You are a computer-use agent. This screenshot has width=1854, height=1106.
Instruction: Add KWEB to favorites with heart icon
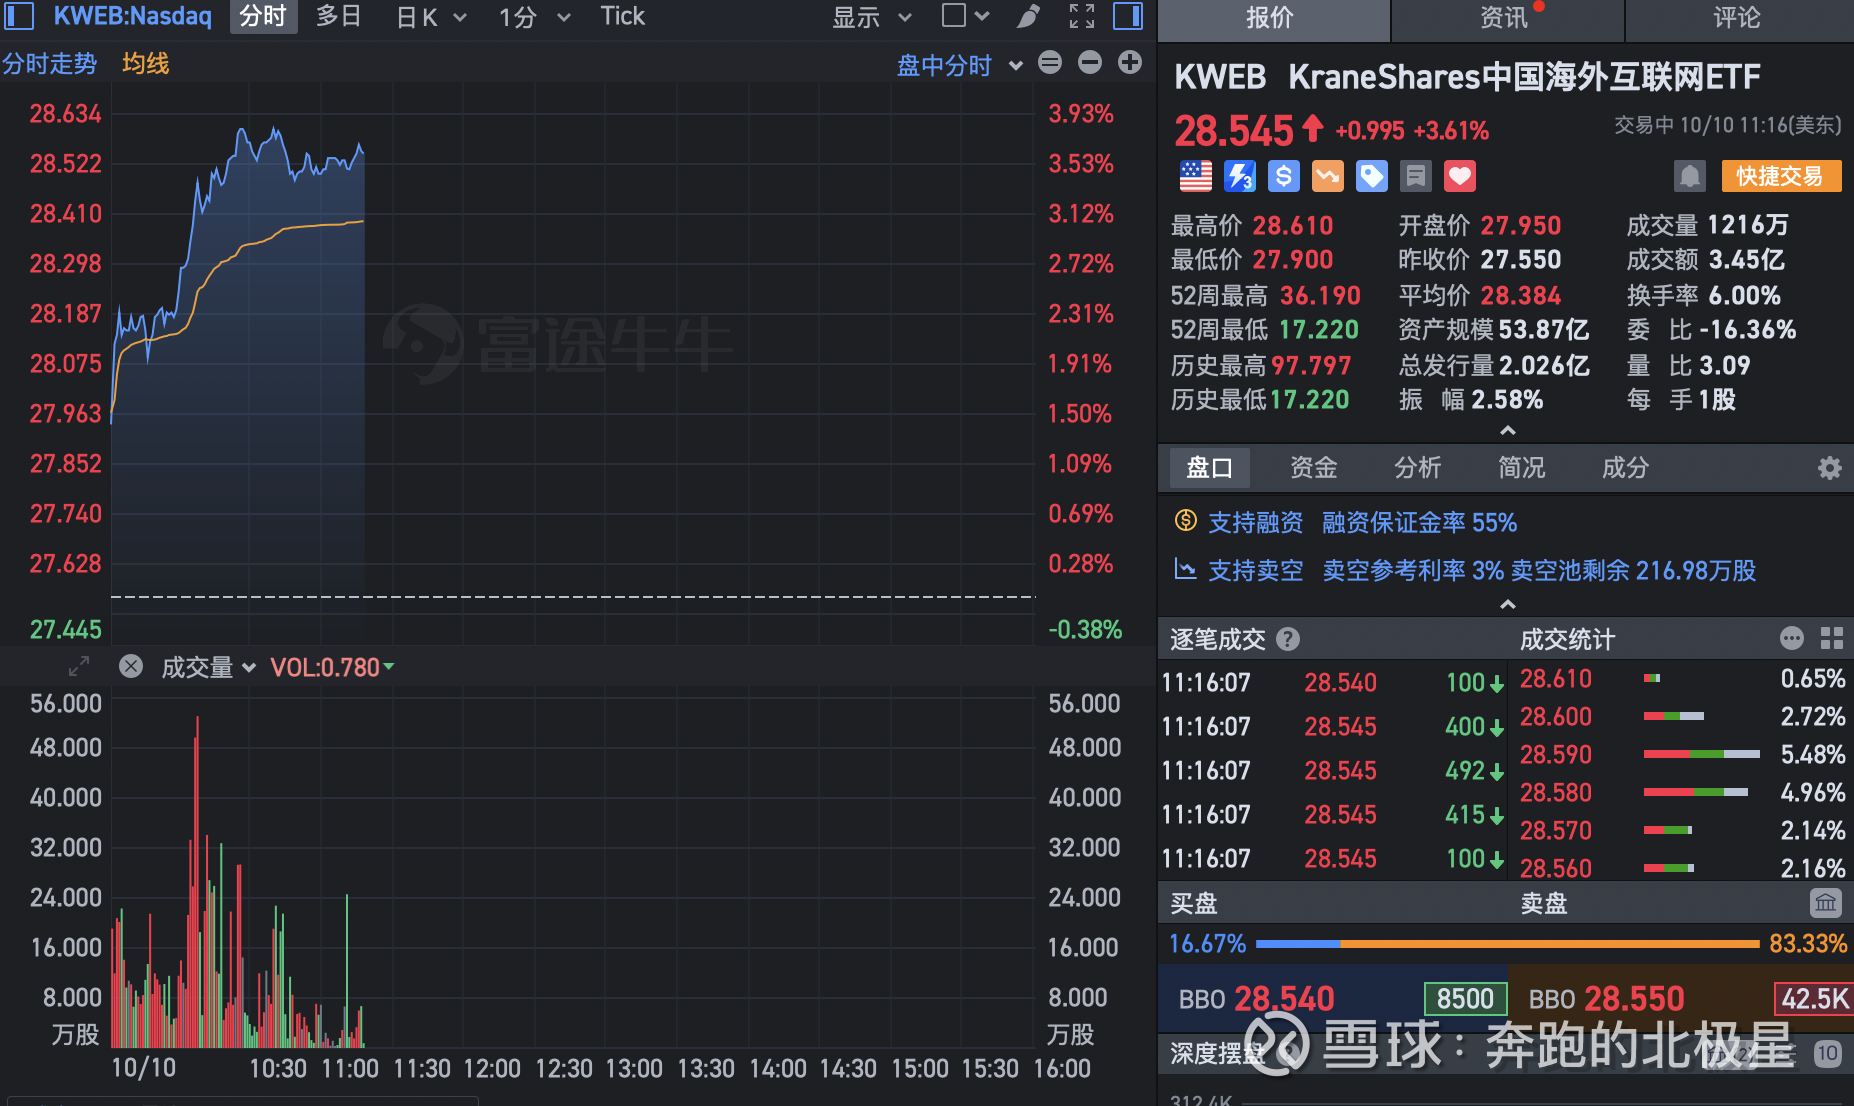click(1459, 176)
